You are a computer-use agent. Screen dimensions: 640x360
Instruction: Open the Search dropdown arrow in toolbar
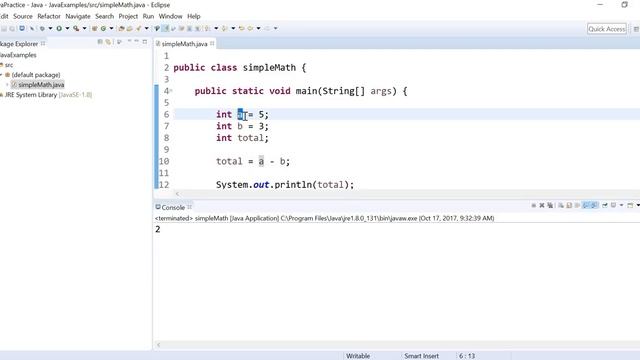pos(147,29)
